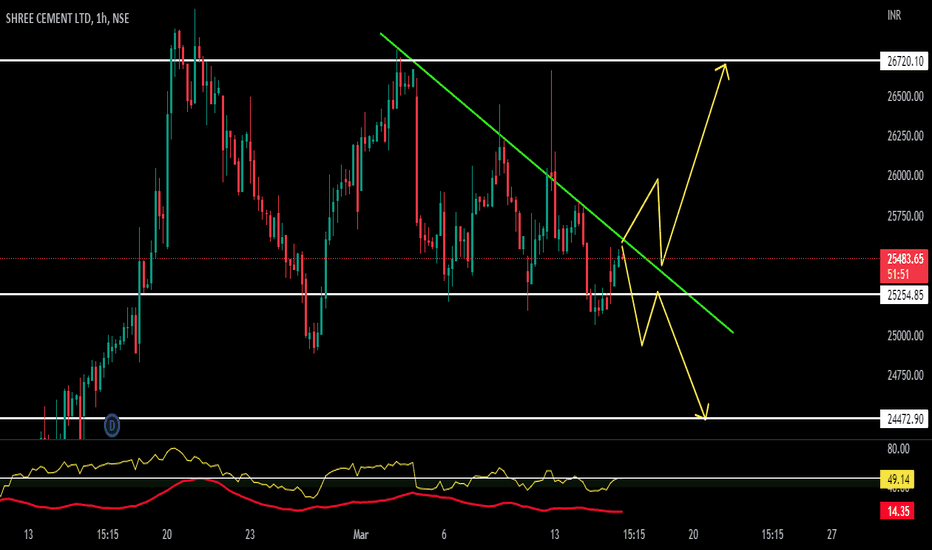
Task: Select the 26720.10 resistance price label
Action: pyautogui.click(x=904, y=61)
